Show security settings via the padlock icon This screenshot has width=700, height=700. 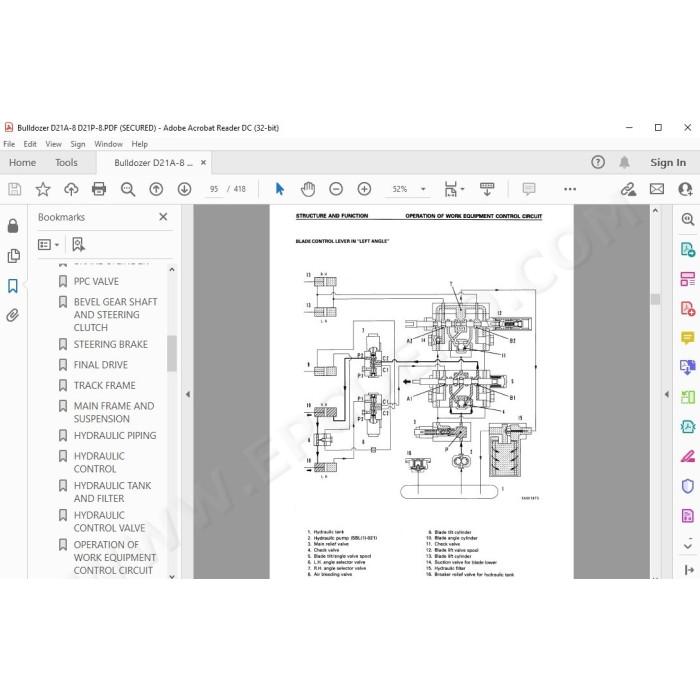pos(13,226)
